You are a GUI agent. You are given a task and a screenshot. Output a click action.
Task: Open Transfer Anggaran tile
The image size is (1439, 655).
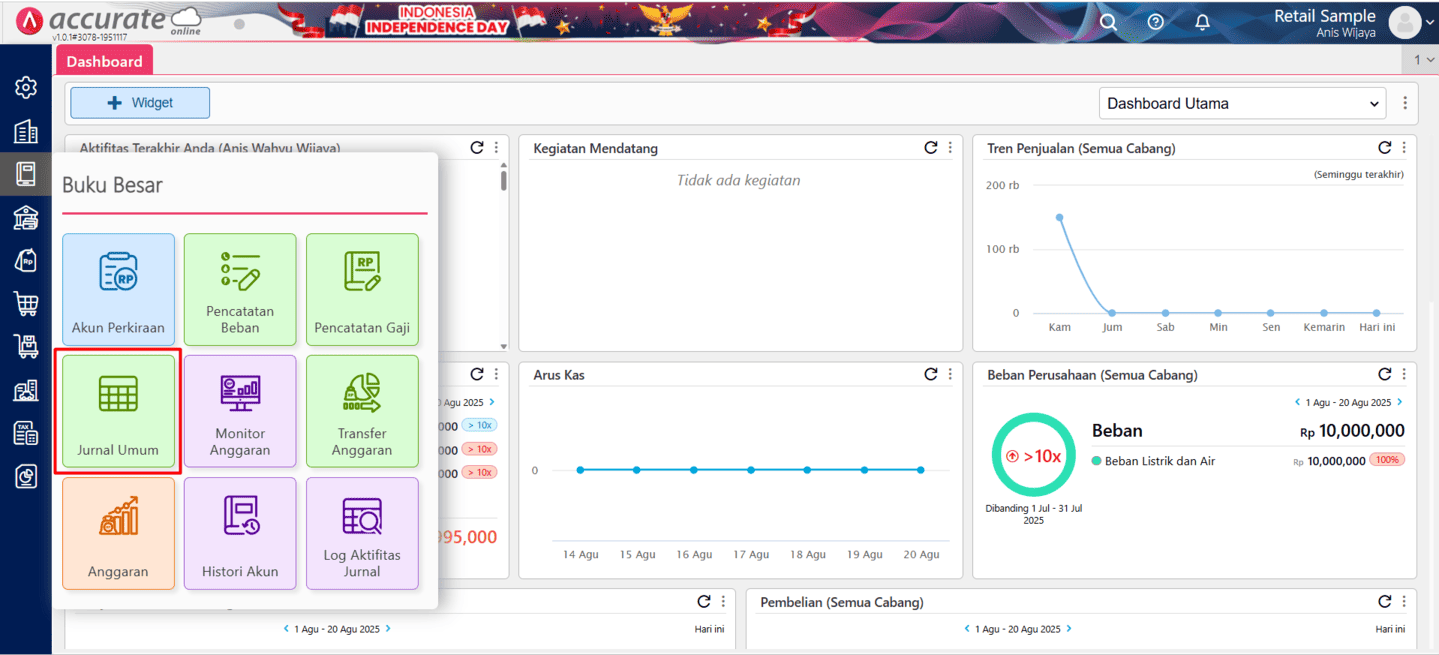362,412
